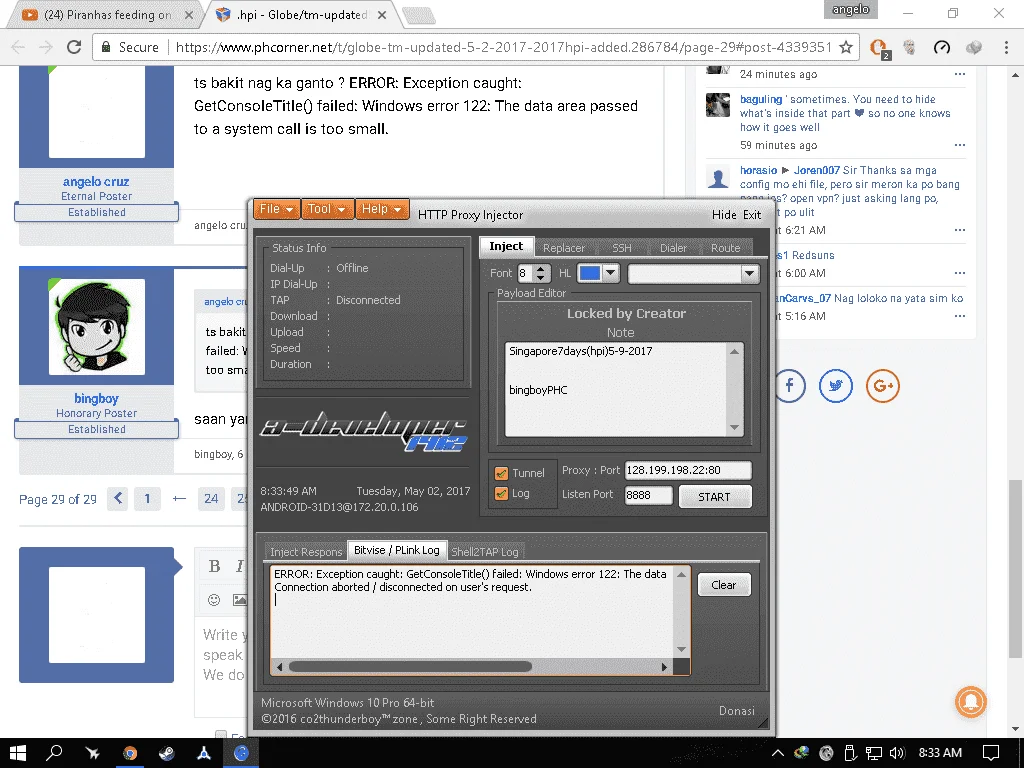Open the Tool menu in HTTP Proxy Injector
The image size is (1024, 768).
(x=327, y=209)
